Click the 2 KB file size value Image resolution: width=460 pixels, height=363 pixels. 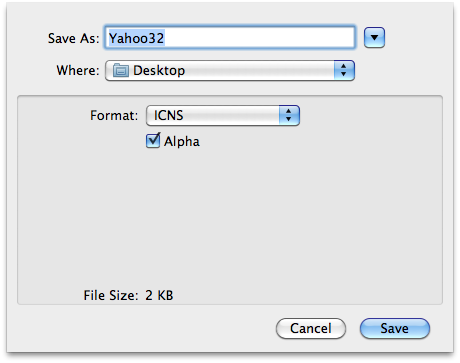159,295
